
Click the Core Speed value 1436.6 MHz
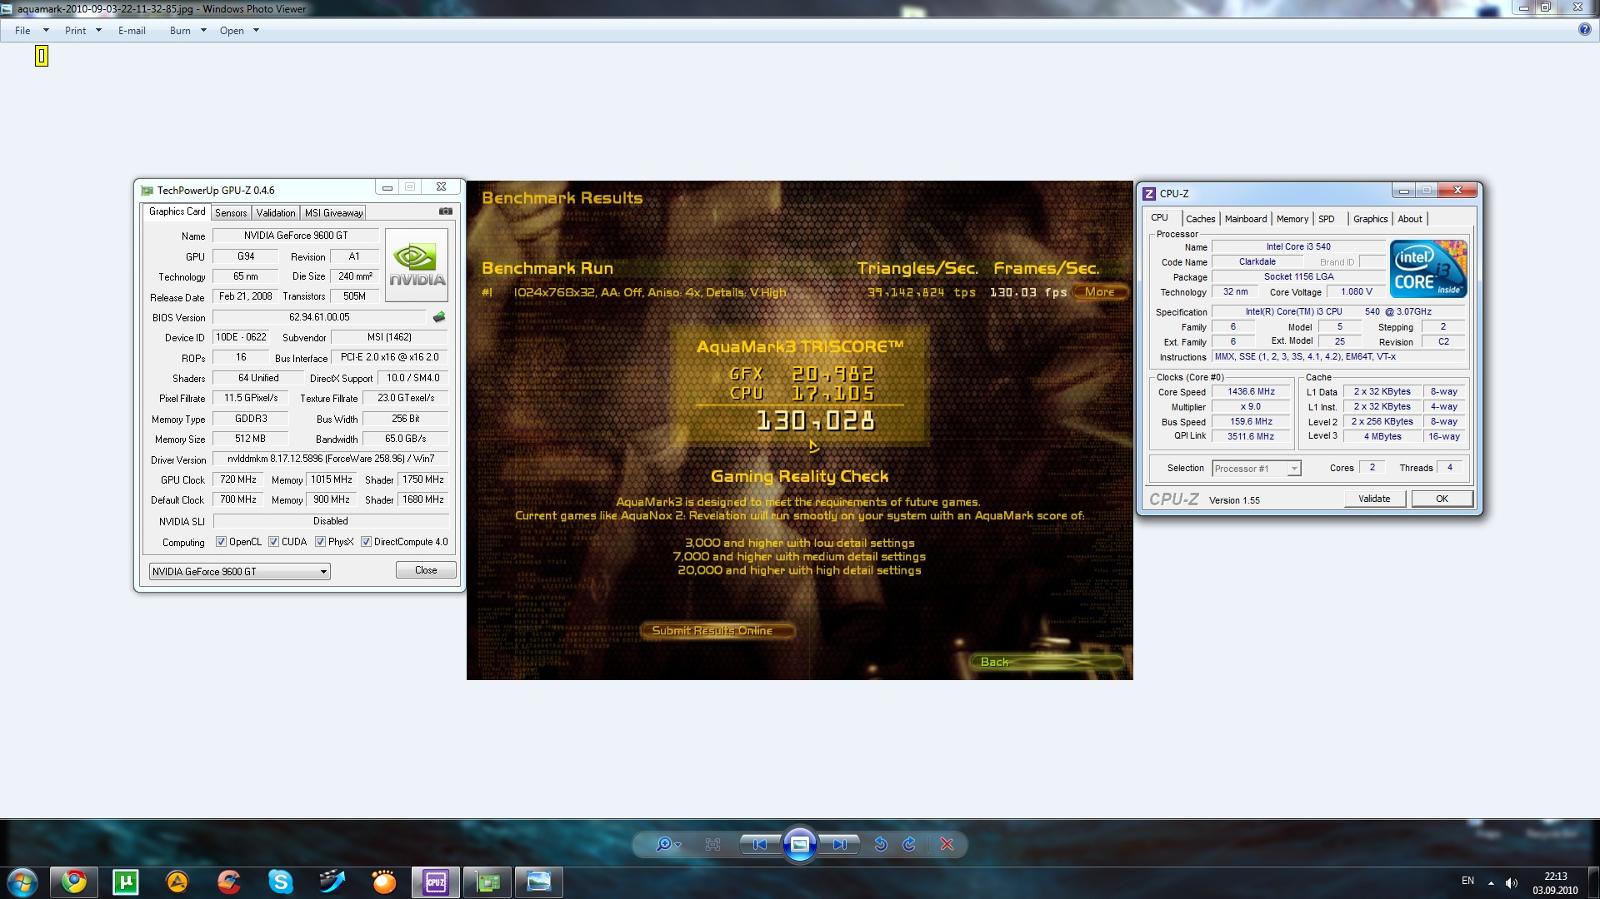pyautogui.click(x=1251, y=392)
